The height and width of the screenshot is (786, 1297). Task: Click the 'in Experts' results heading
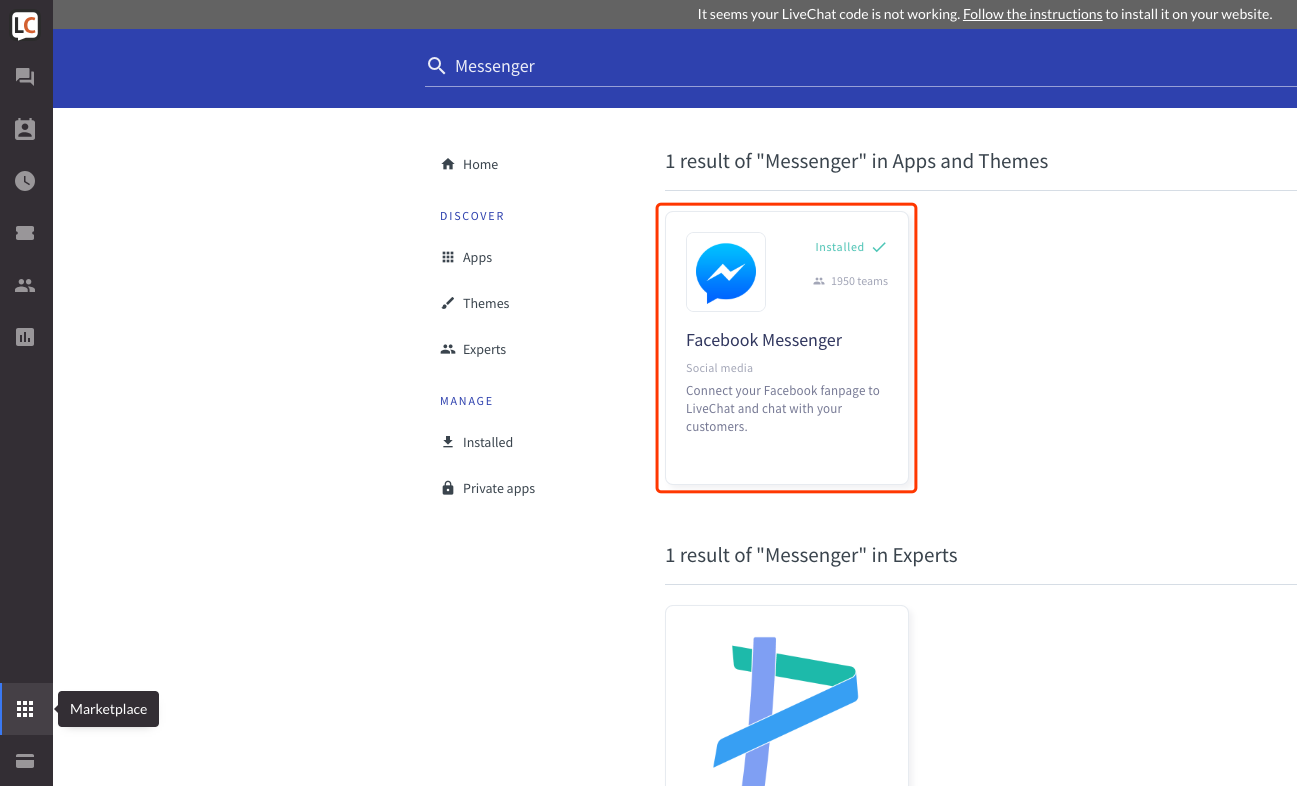point(811,555)
